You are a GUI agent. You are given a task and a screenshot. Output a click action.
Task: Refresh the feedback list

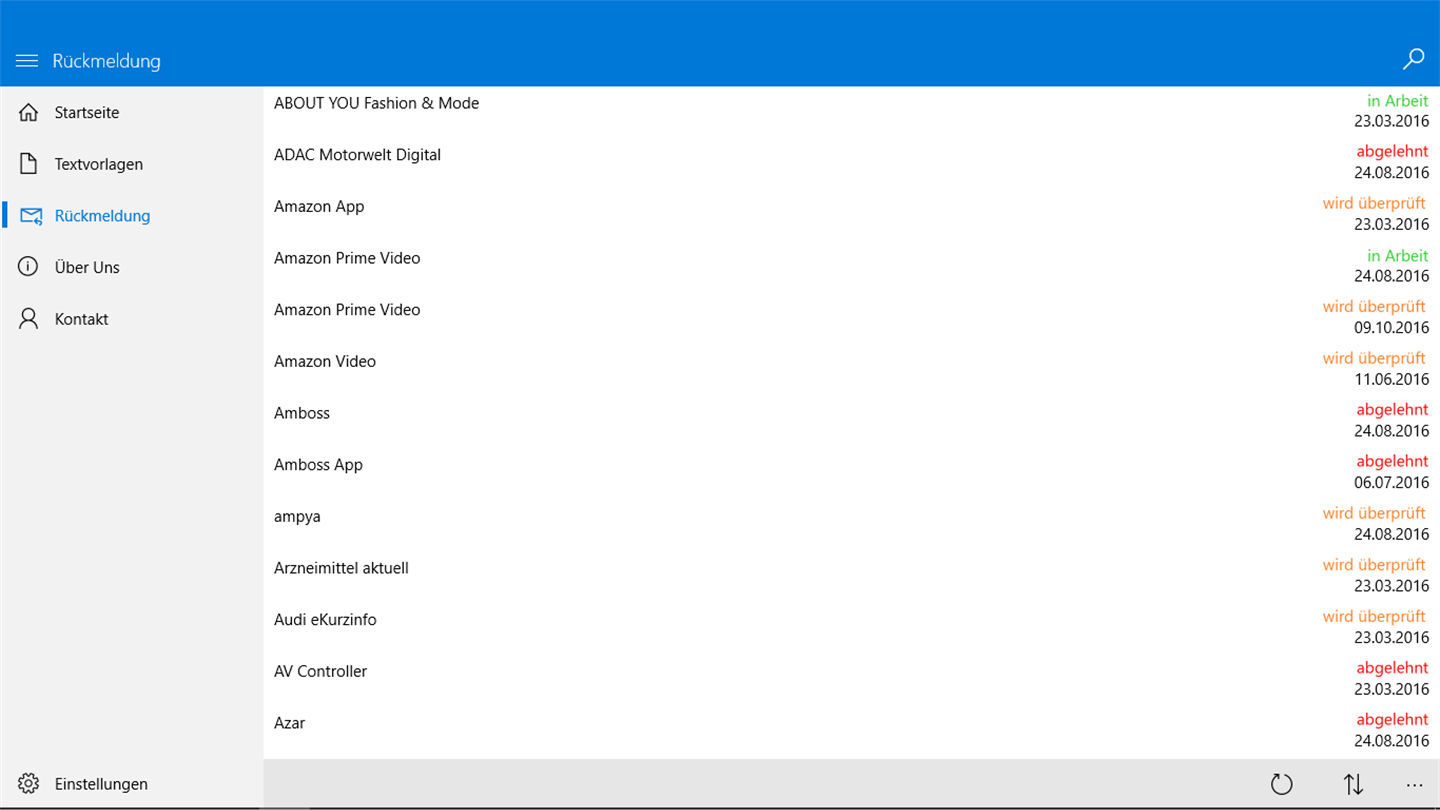1281,785
